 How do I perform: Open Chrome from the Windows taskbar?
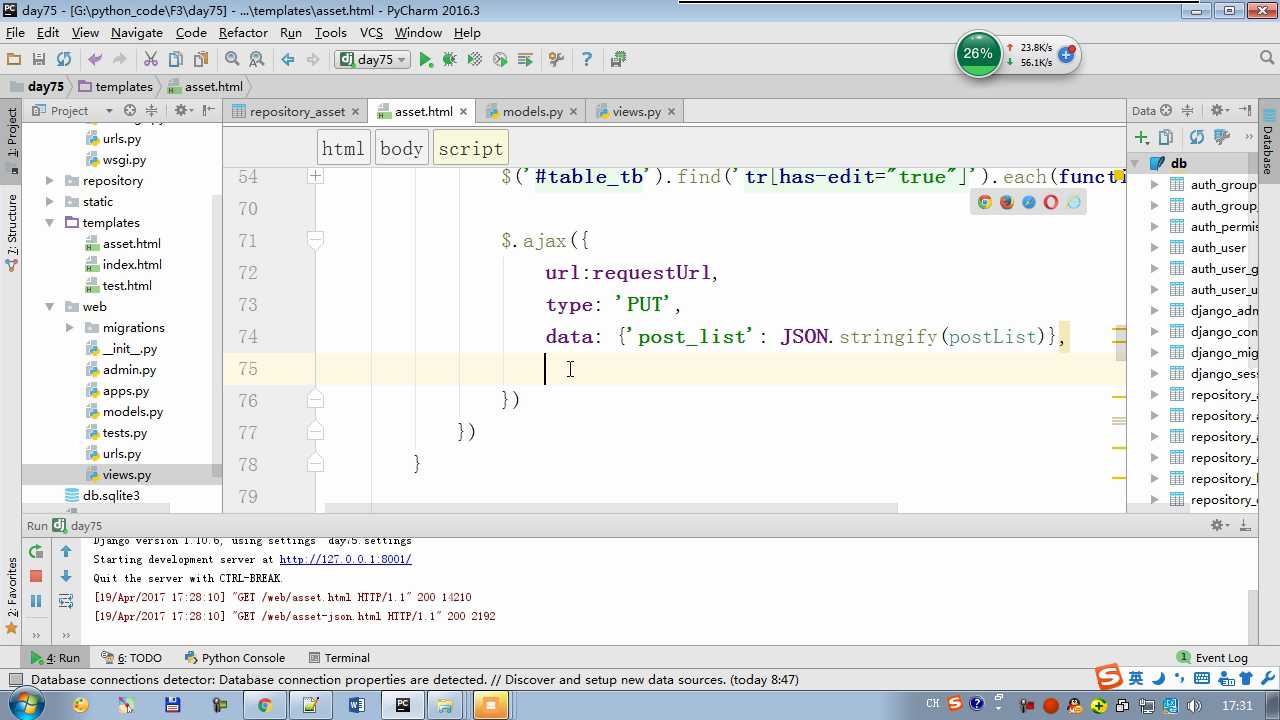pyautogui.click(x=264, y=705)
